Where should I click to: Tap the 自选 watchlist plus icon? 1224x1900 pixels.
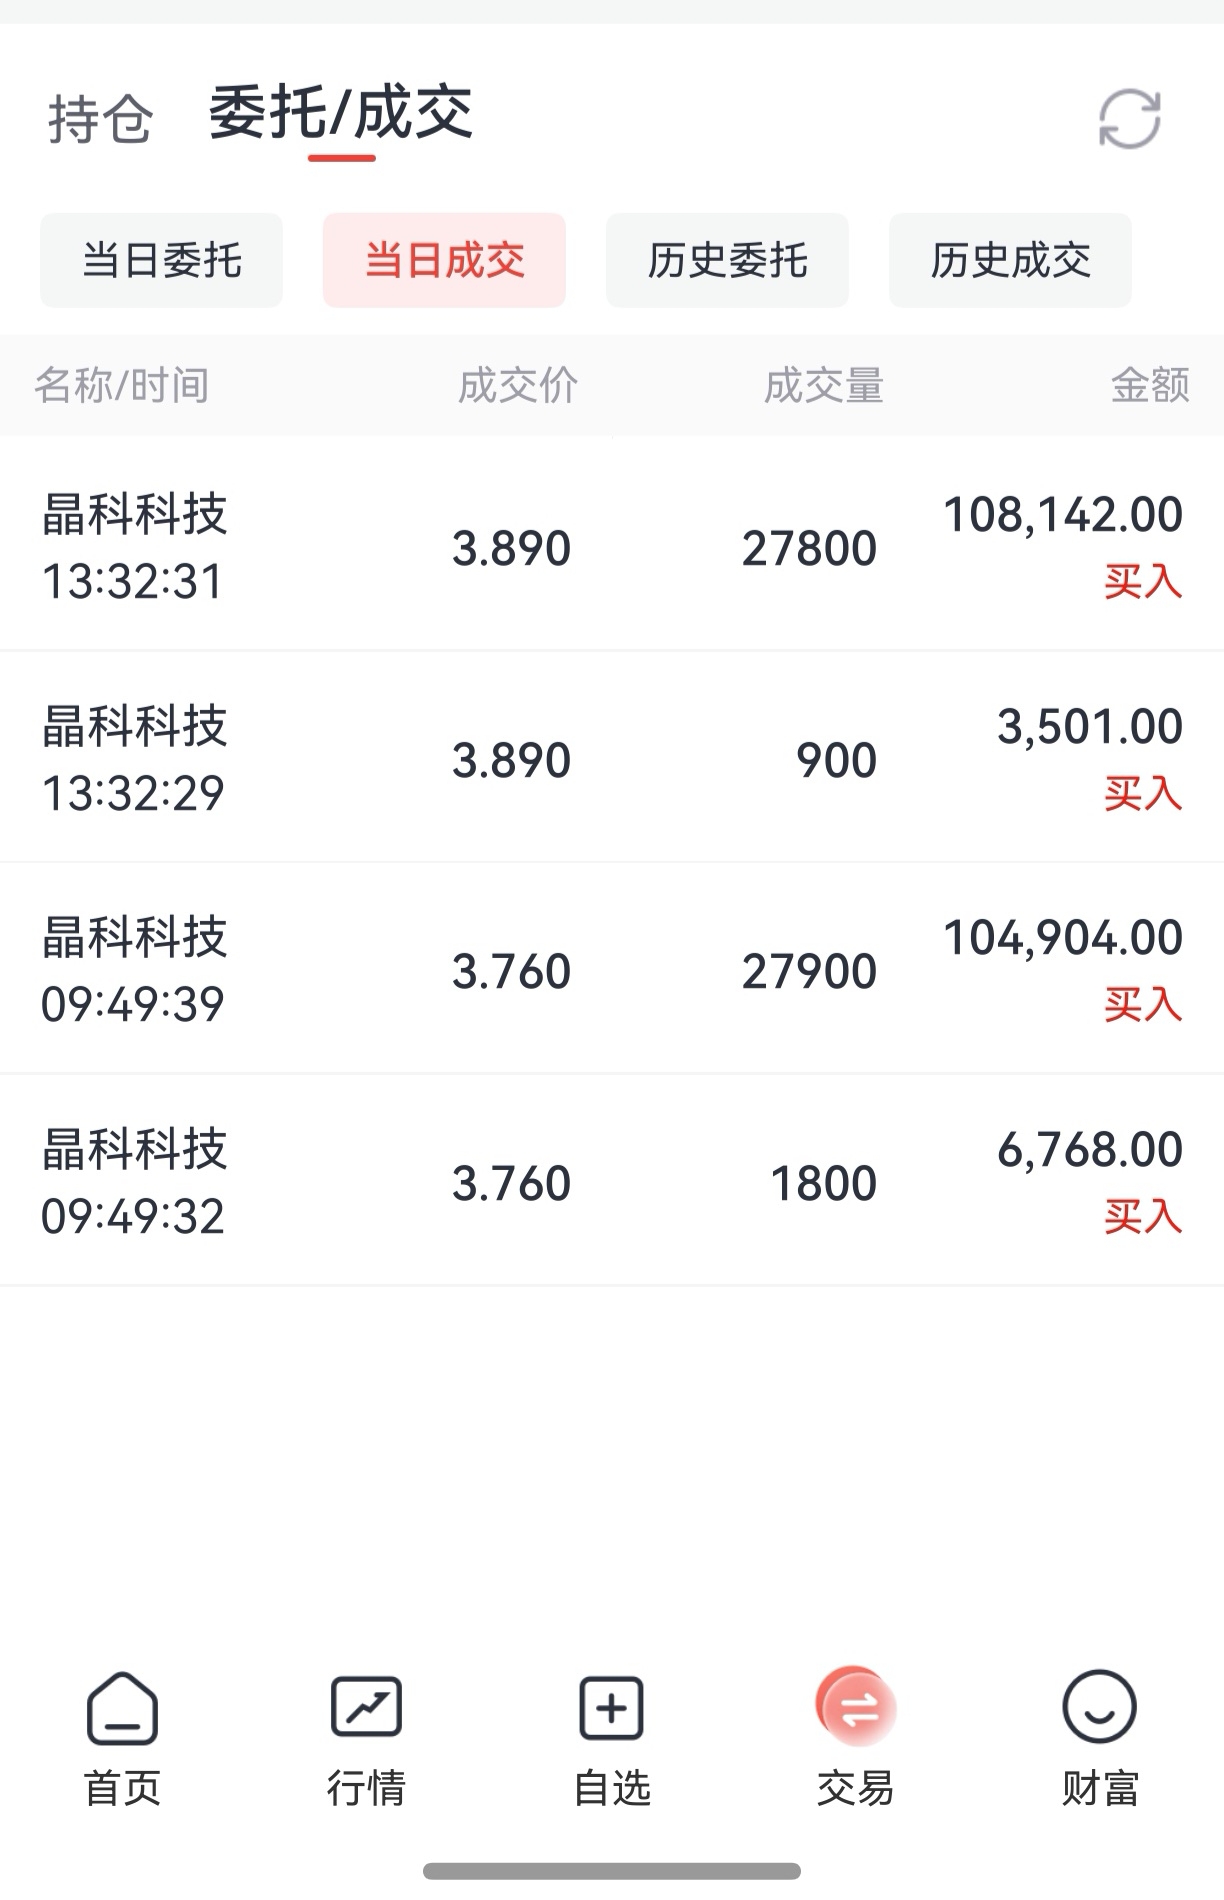[x=611, y=1708]
